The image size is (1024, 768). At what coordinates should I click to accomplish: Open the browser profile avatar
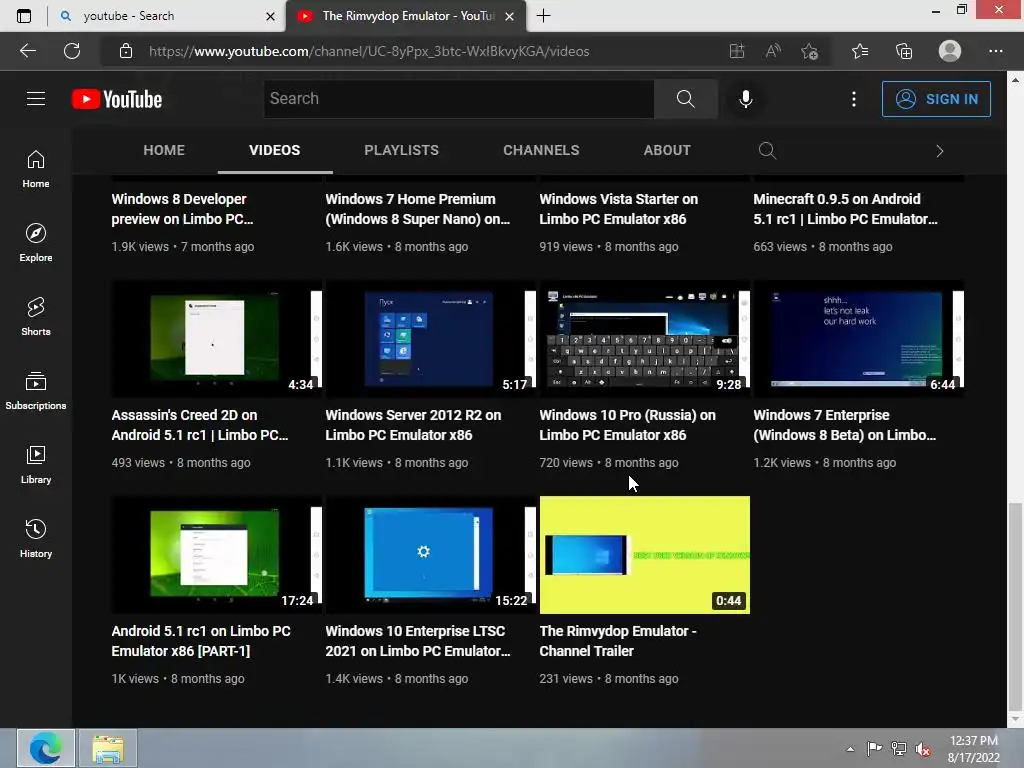950,51
